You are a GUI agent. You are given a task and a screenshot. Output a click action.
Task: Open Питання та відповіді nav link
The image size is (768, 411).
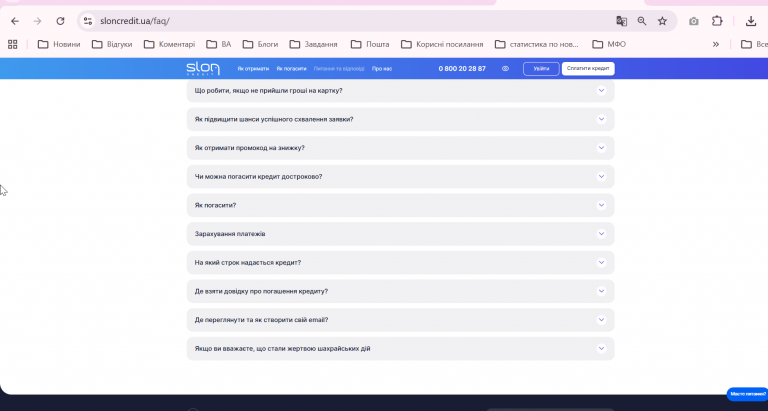339,69
